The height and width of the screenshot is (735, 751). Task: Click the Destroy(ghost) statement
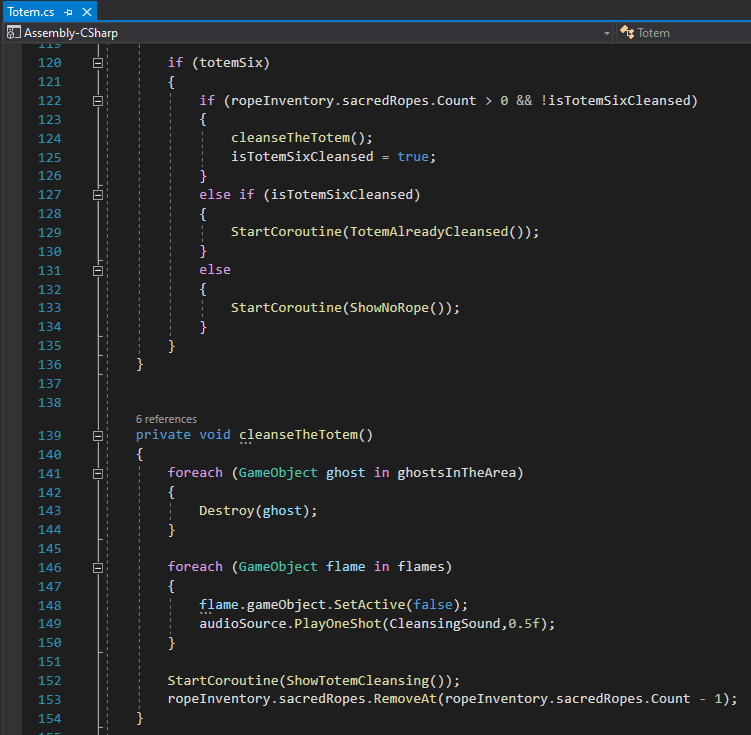click(x=257, y=511)
